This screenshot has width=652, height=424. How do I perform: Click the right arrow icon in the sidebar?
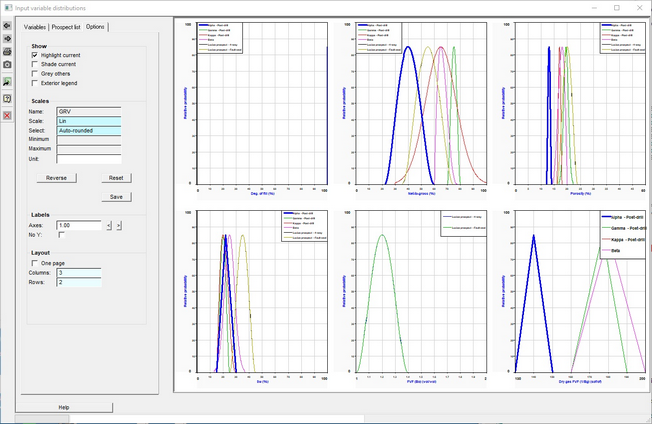pyautogui.click(x=7, y=39)
